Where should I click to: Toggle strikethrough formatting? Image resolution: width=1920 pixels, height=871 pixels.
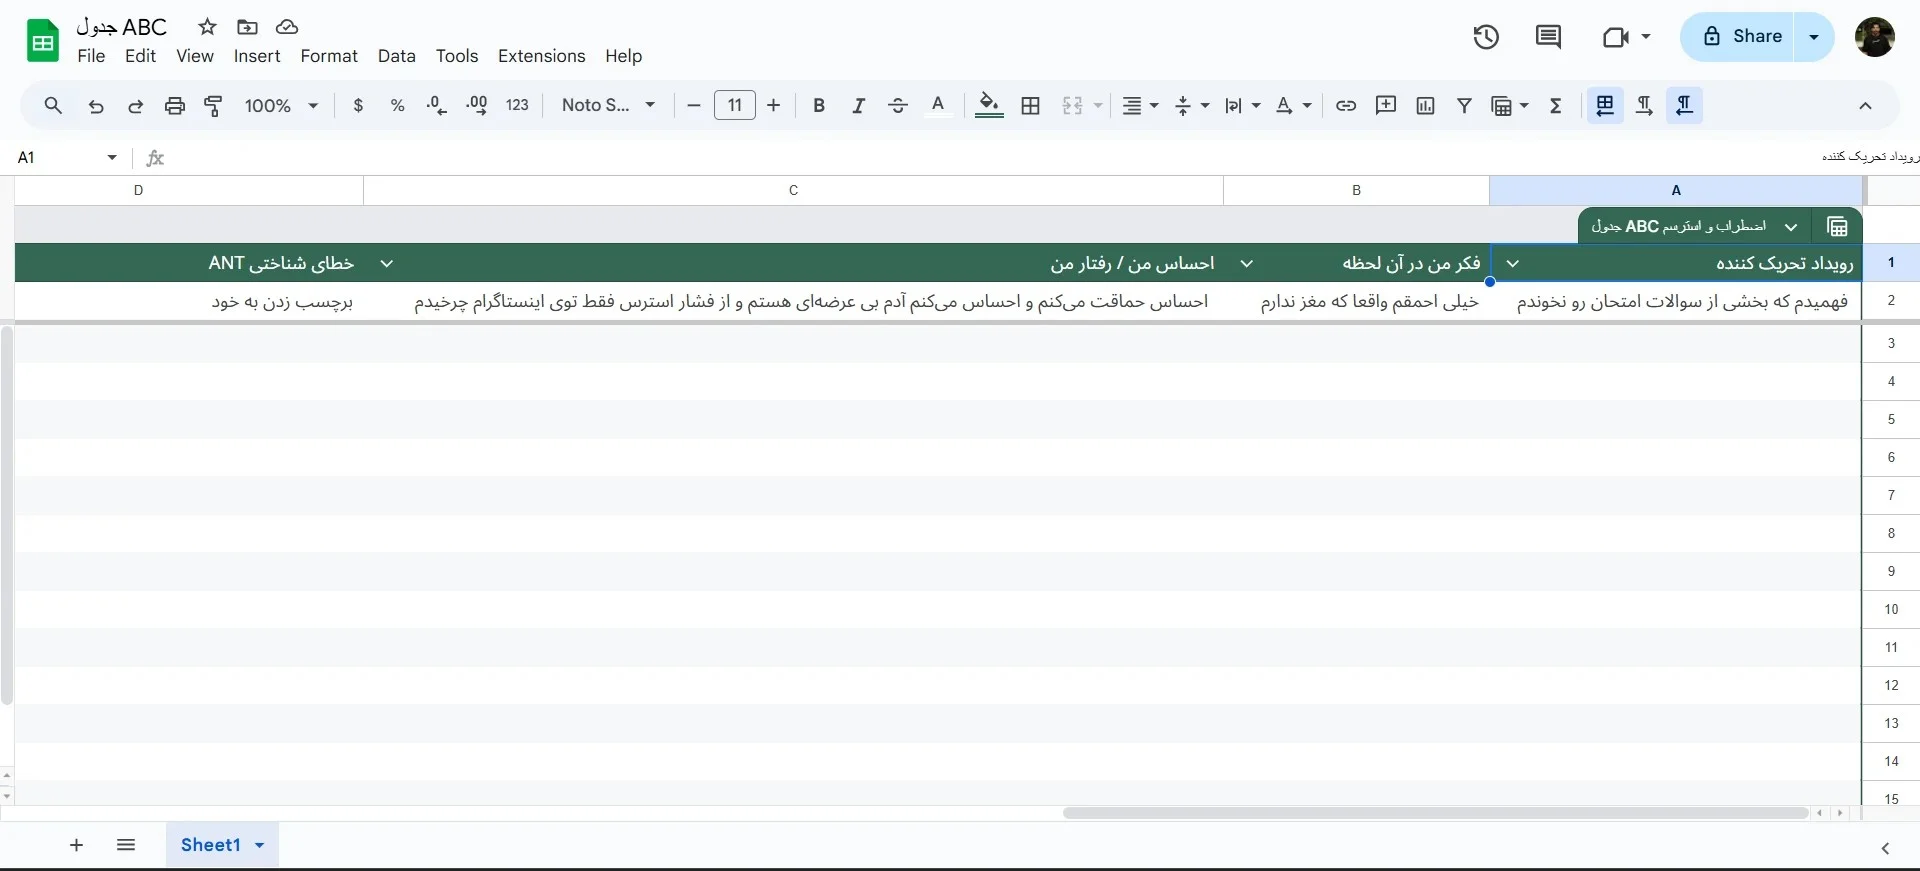tap(898, 105)
